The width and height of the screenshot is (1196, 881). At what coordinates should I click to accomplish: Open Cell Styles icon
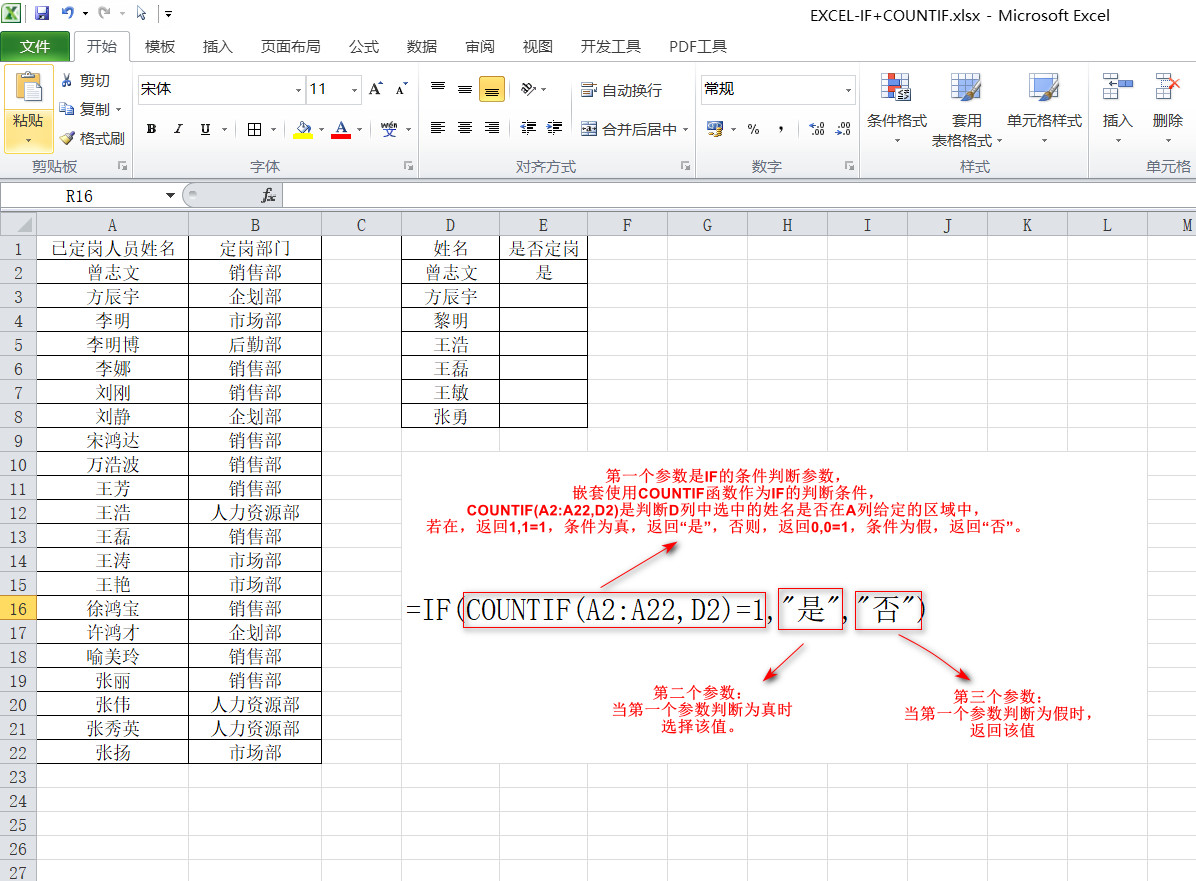point(1043,88)
